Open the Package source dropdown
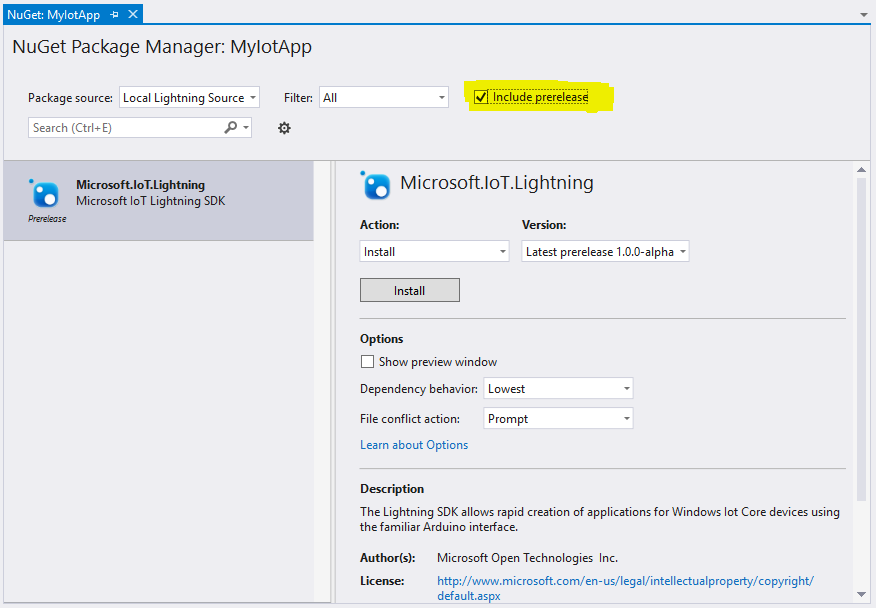Image resolution: width=876 pixels, height=608 pixels. point(189,97)
